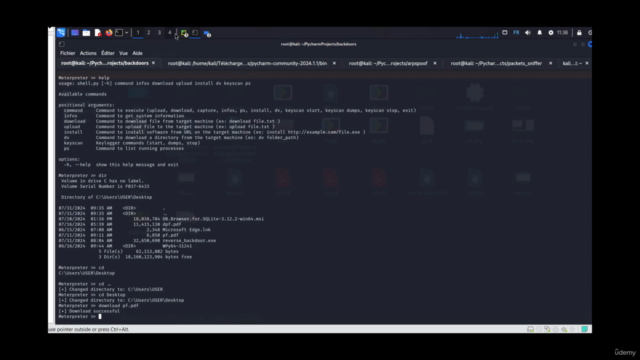The height and width of the screenshot is (360, 640).
Task: Open the volume speaker tray icon
Action: pos(528,33)
